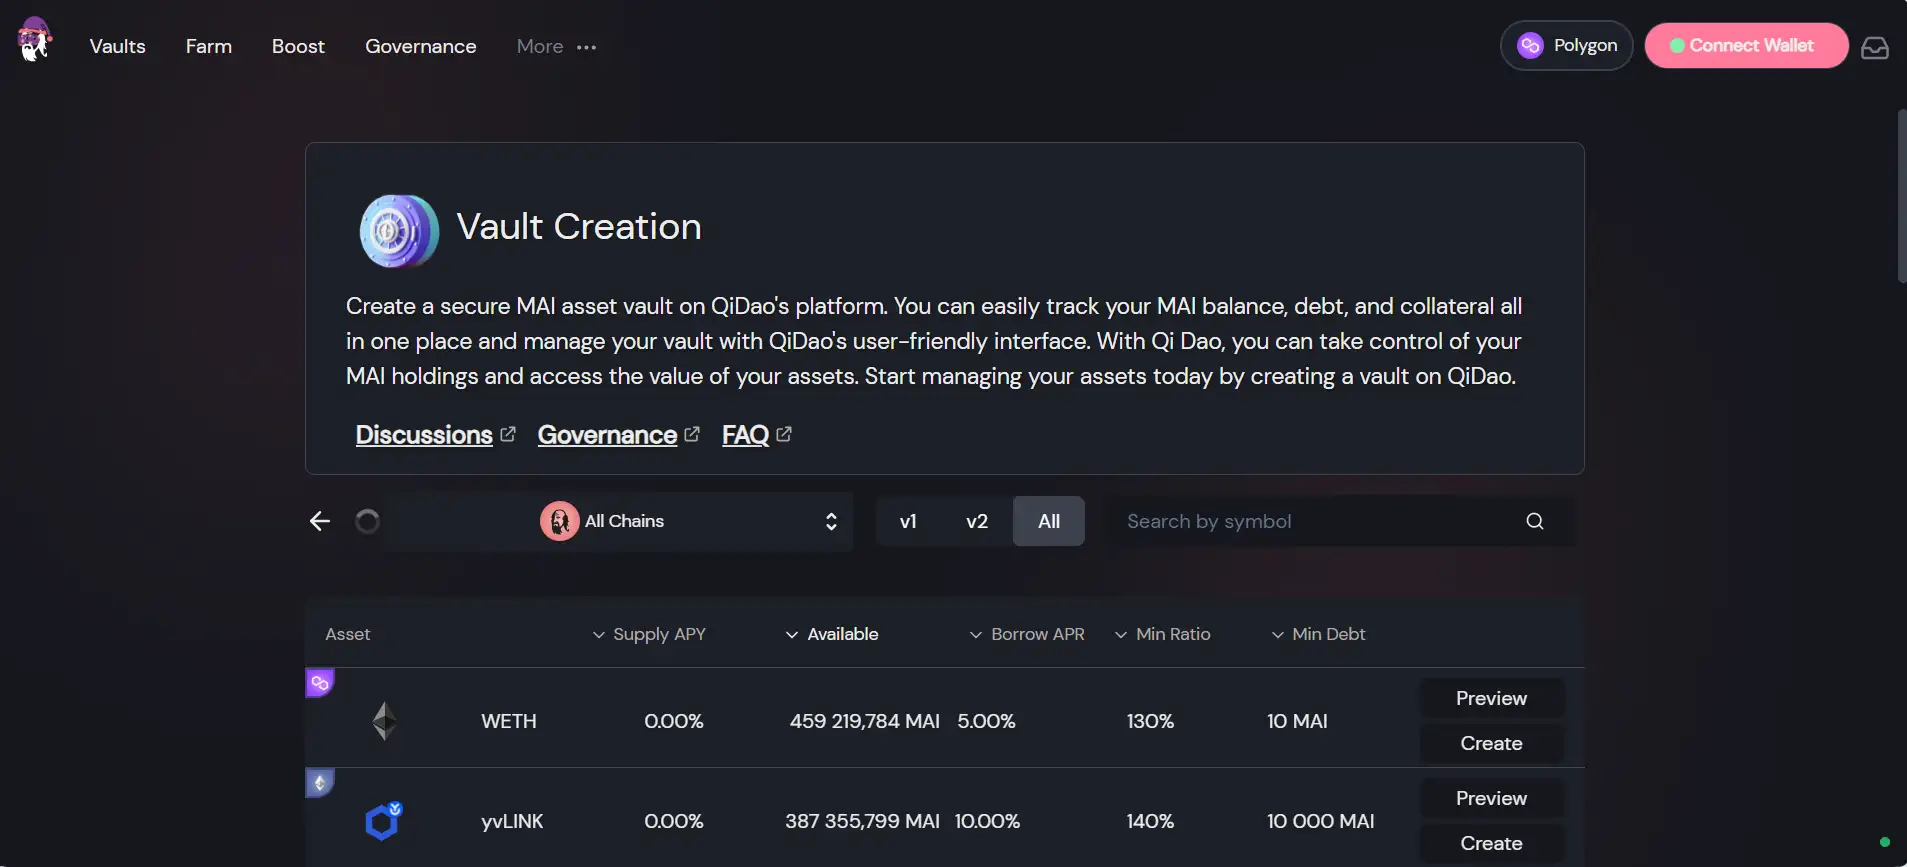Open the inbox tray icon
Viewport: 1907px width, 867px height.
1874,47
